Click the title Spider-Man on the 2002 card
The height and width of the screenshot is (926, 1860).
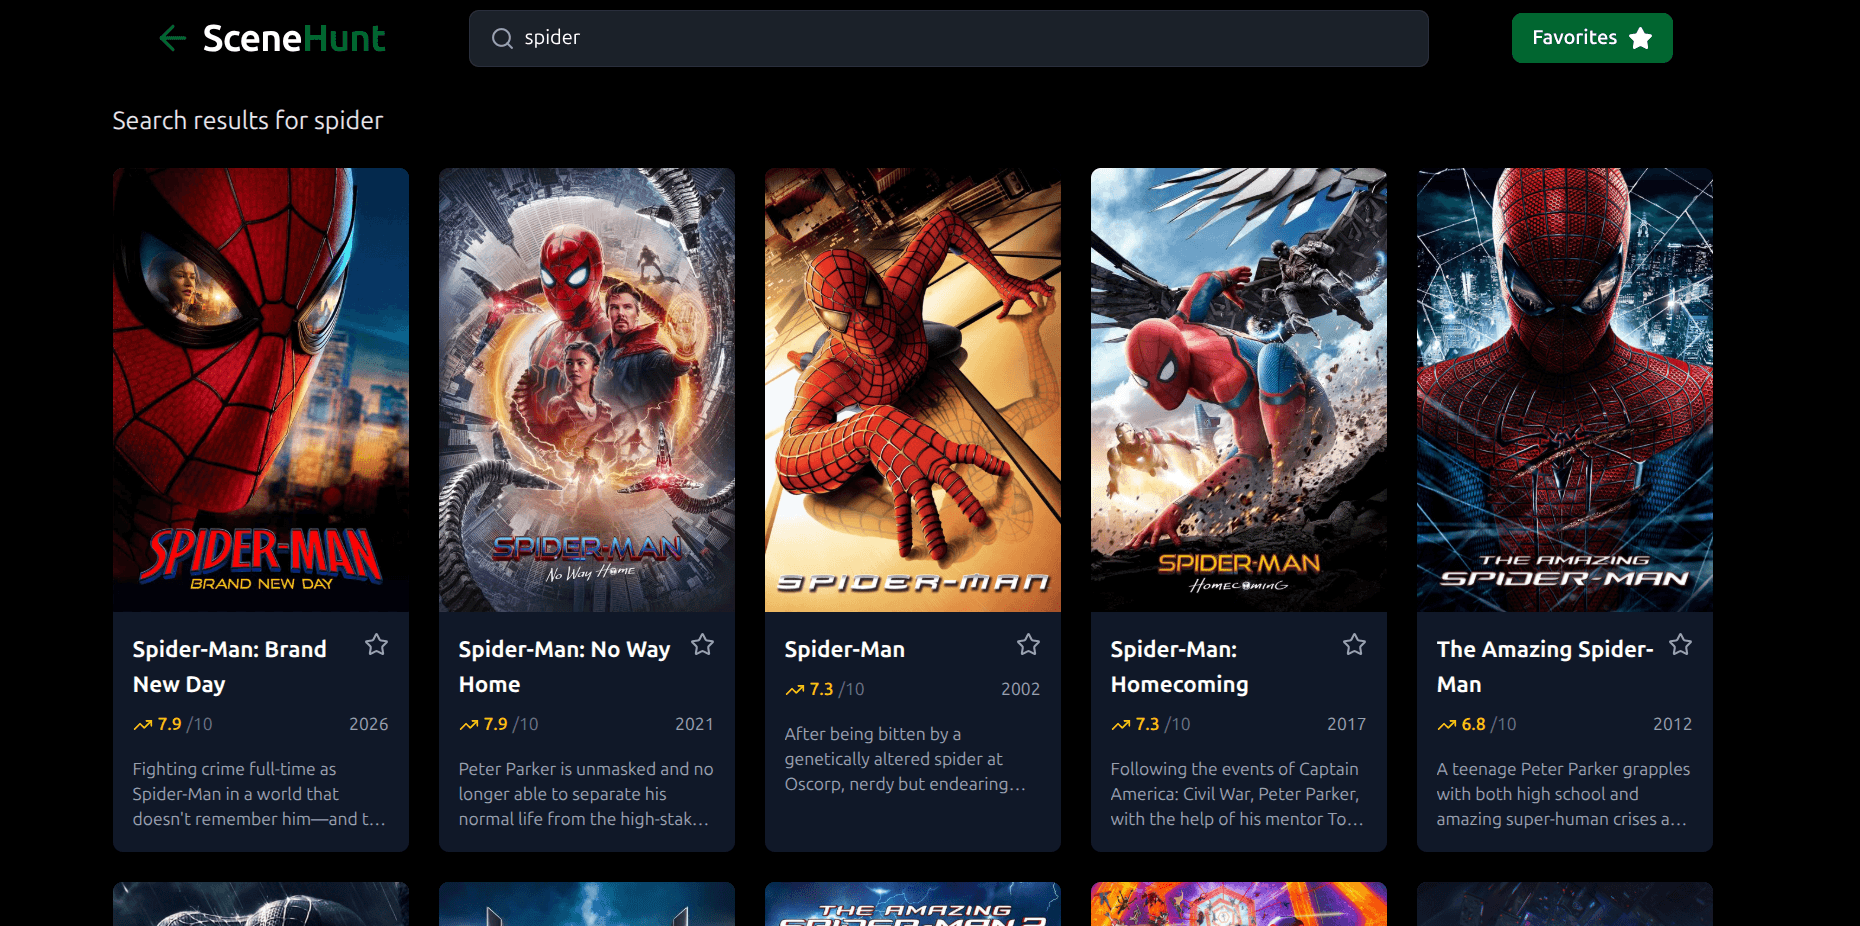coord(845,650)
